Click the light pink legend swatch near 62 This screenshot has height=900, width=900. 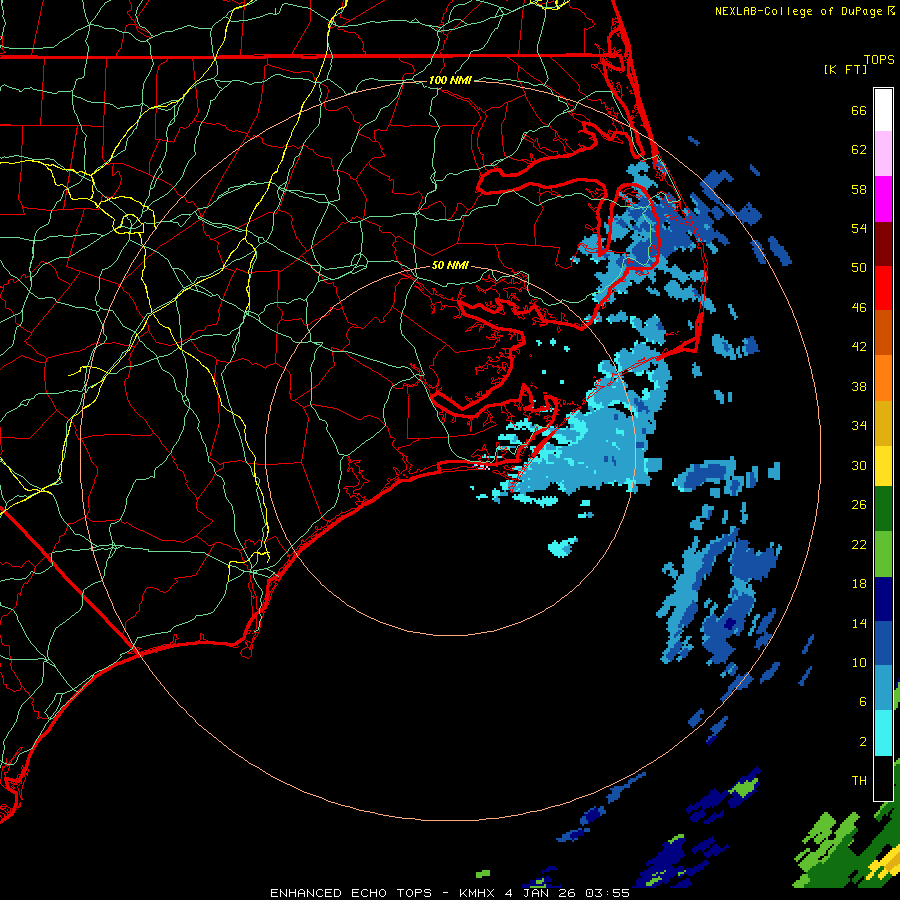(x=883, y=154)
